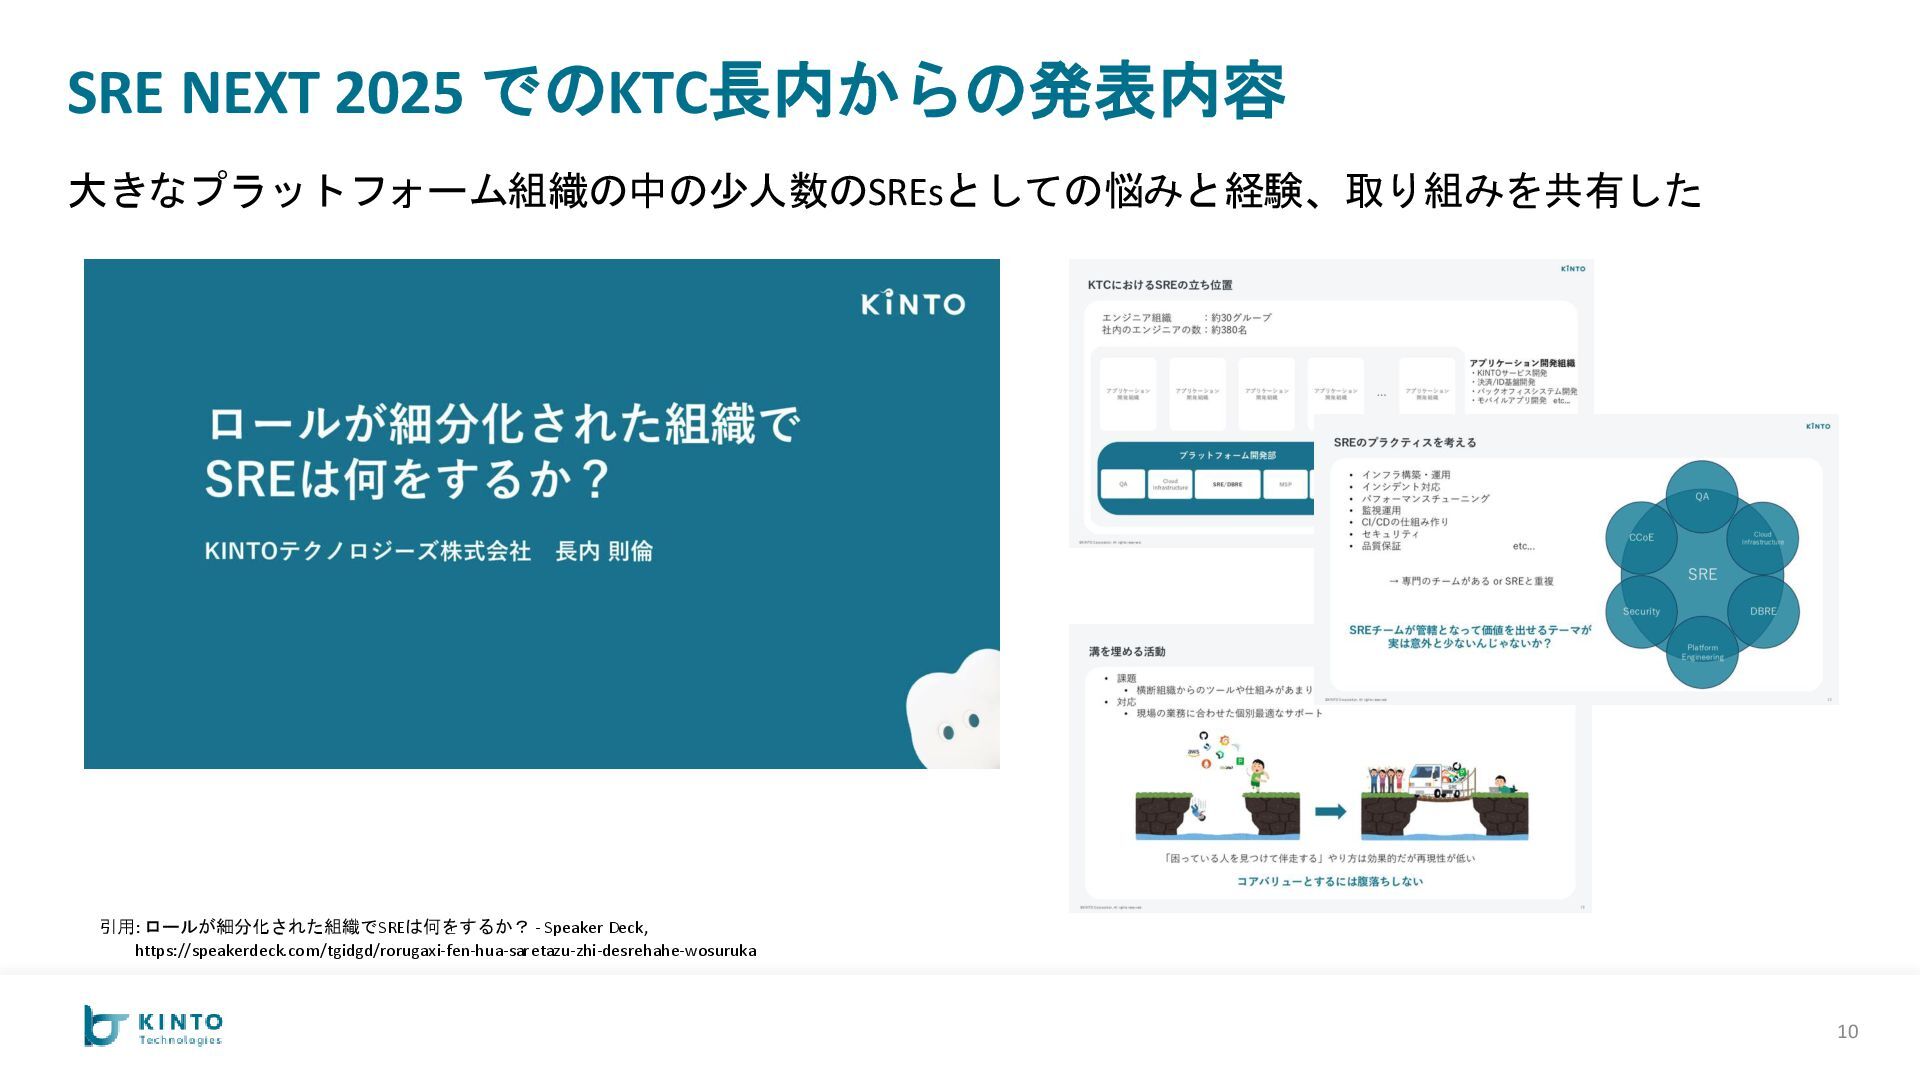Click the アプリケーション開発組織 heading

[x=1522, y=363]
